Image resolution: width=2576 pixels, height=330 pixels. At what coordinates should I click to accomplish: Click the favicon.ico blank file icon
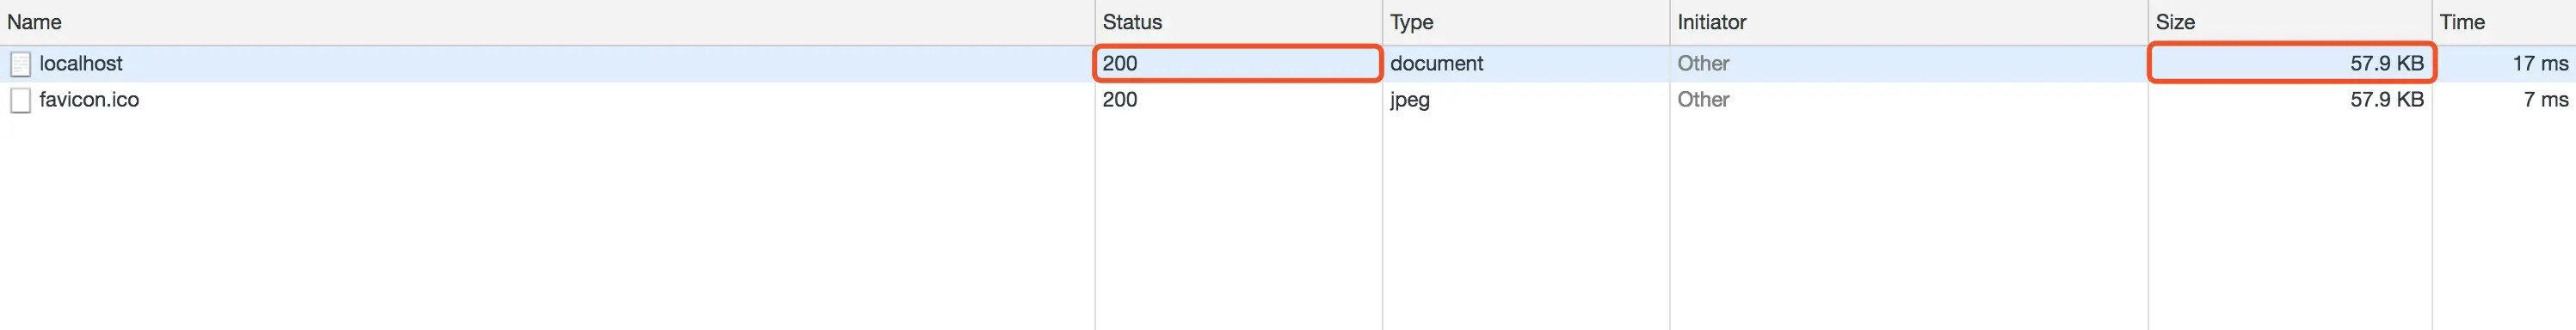21,100
